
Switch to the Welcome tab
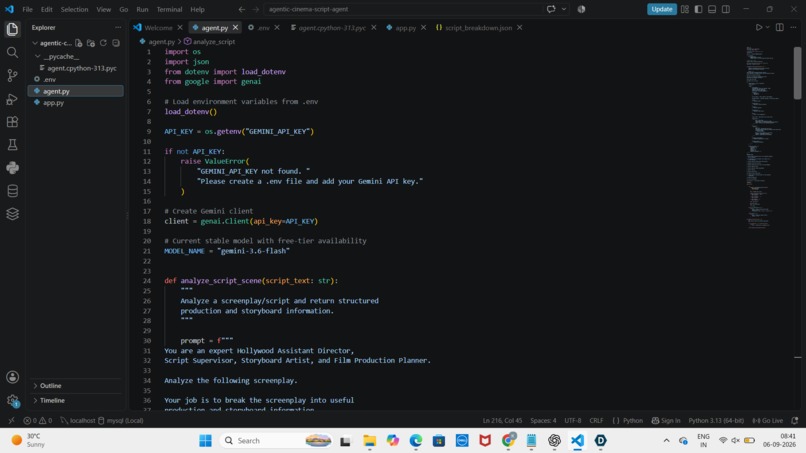[x=158, y=28]
